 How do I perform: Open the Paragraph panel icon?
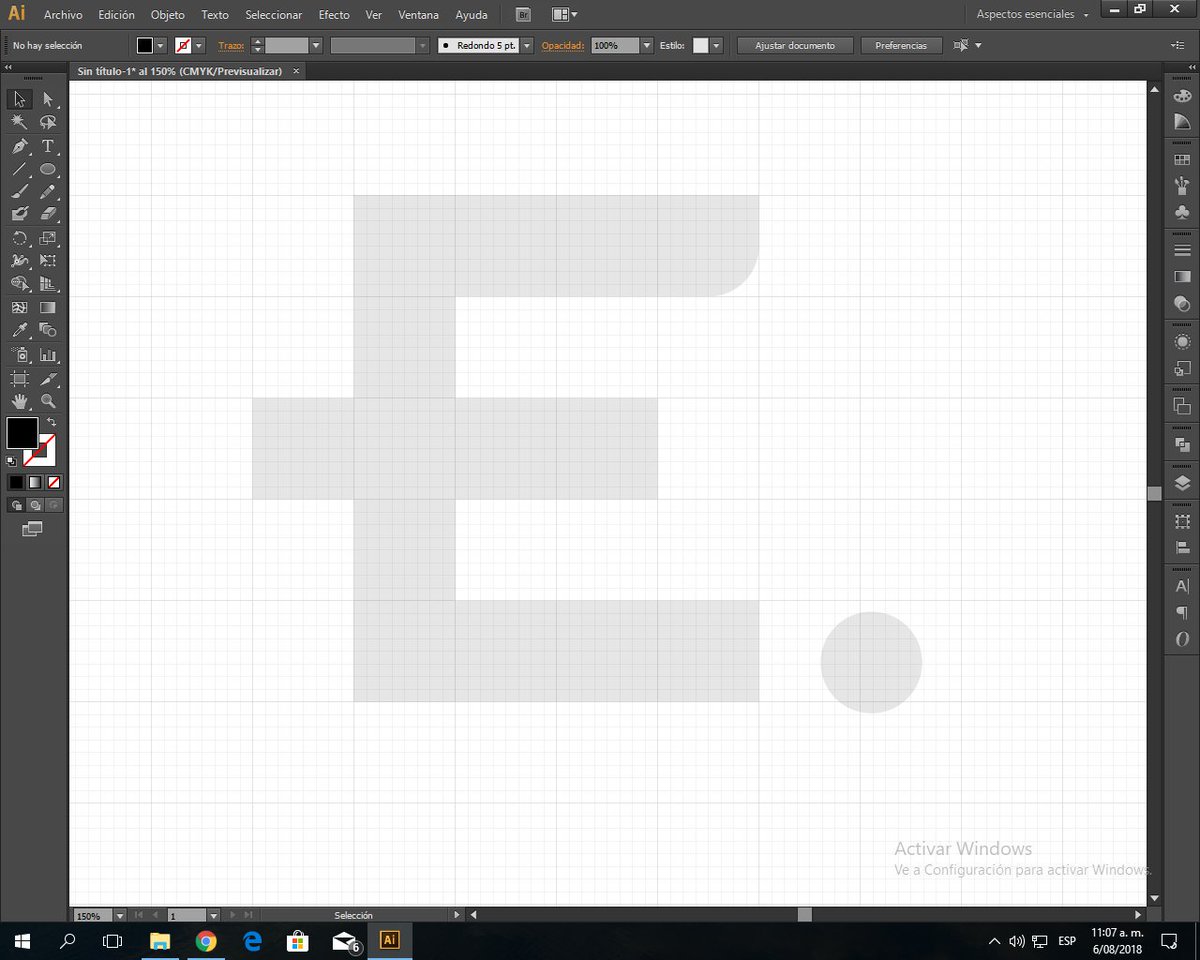click(1182, 613)
